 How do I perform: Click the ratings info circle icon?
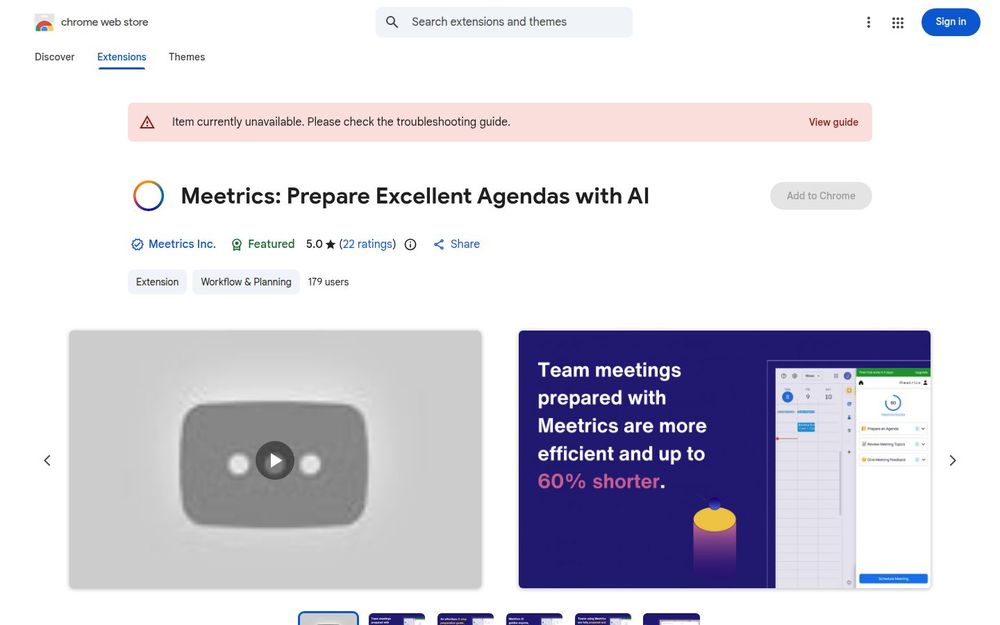coord(410,244)
